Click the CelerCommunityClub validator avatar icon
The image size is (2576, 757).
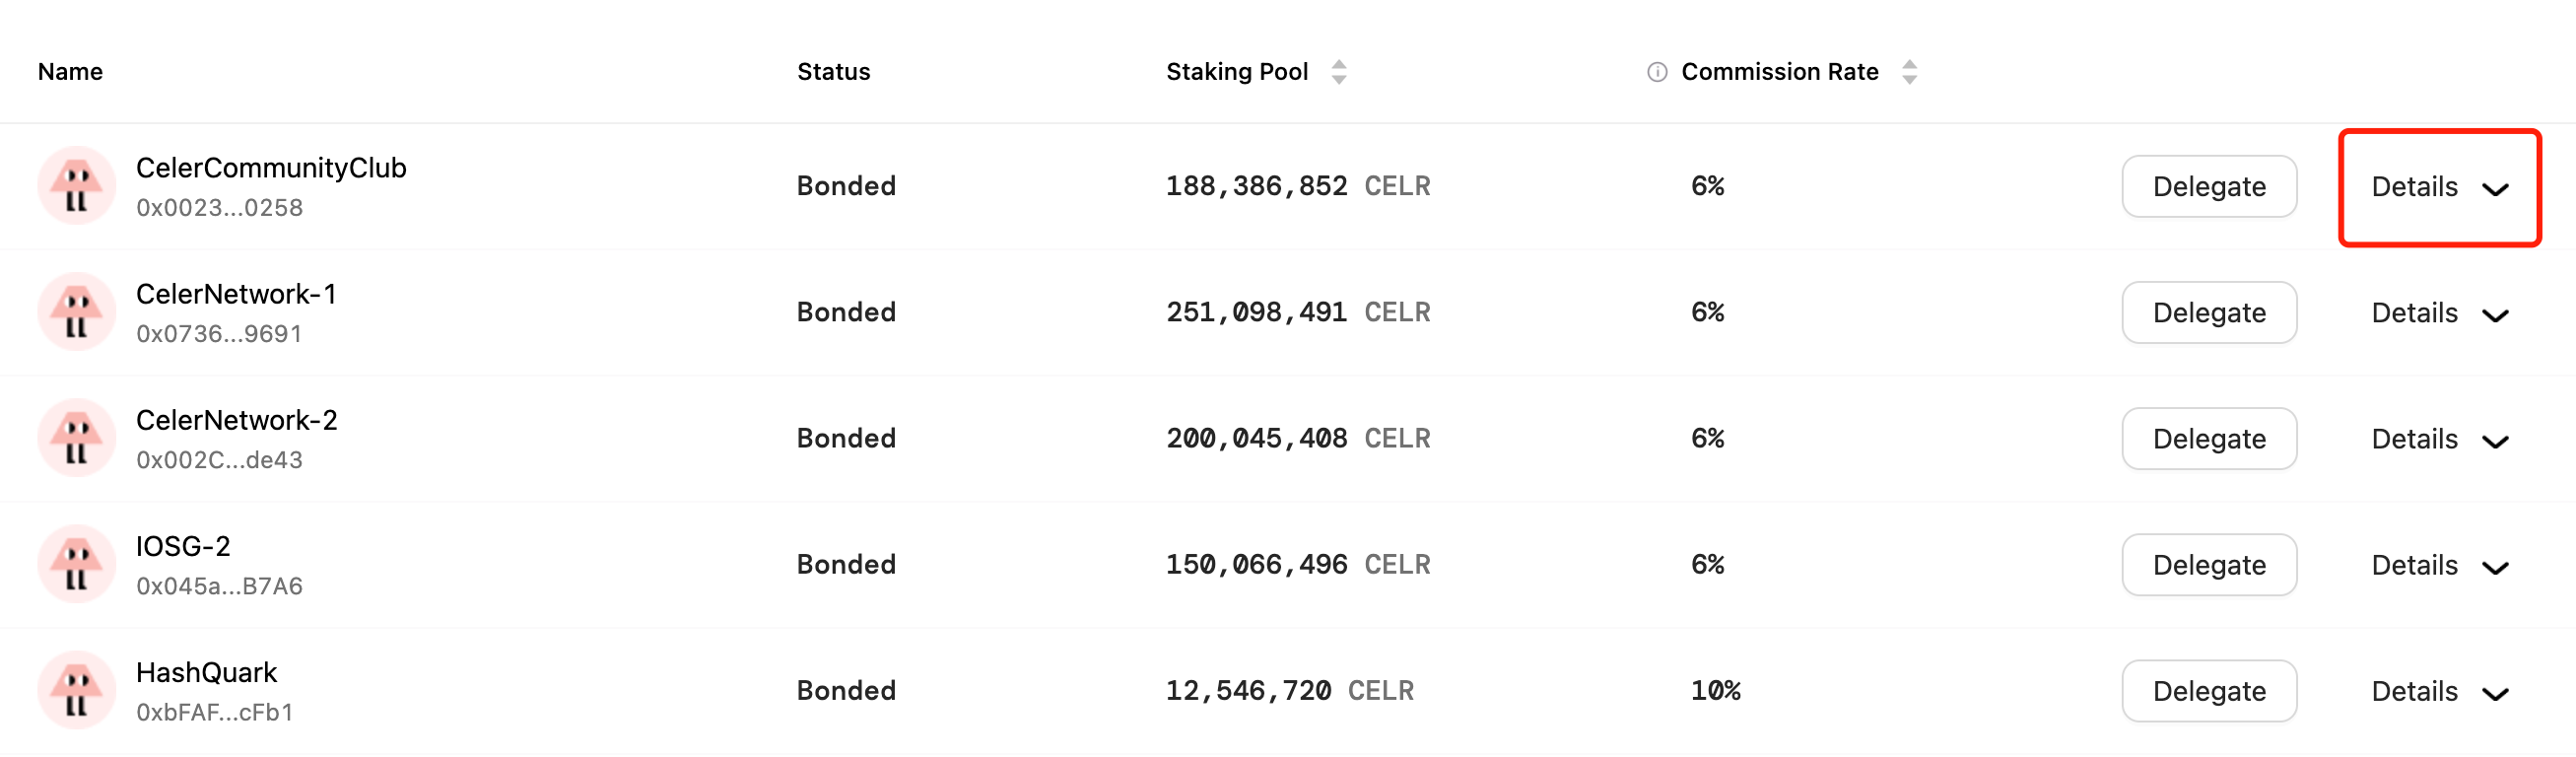click(x=77, y=186)
